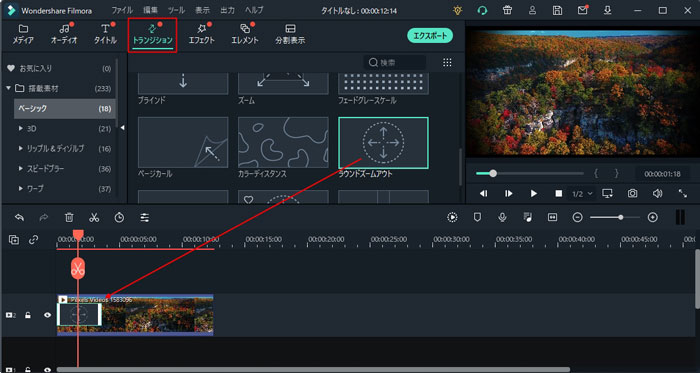The height and width of the screenshot is (373, 700).
Task: Expand the 3D category
Action: coord(21,128)
